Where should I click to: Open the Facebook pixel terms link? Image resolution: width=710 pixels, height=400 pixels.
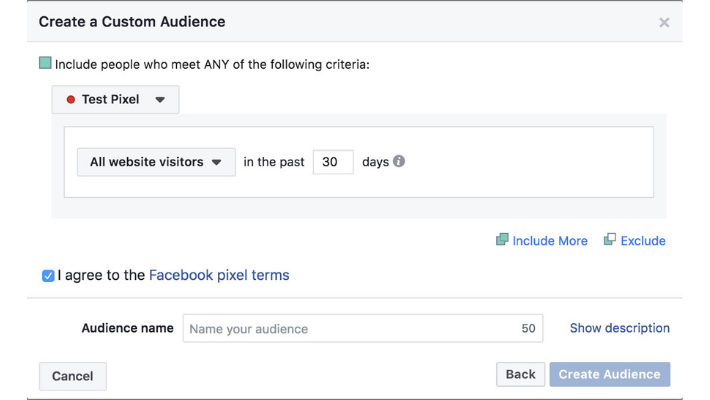click(x=219, y=275)
